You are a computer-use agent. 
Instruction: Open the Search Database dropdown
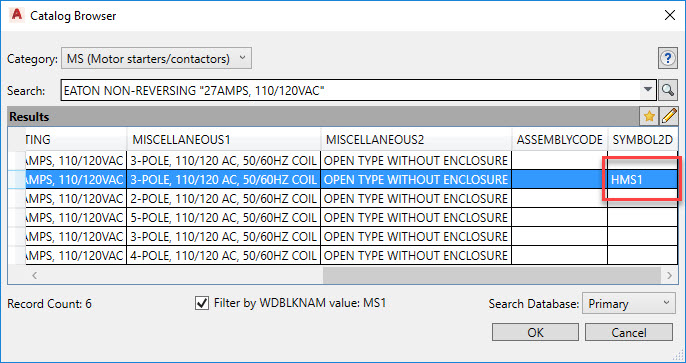pyautogui.click(x=629, y=304)
